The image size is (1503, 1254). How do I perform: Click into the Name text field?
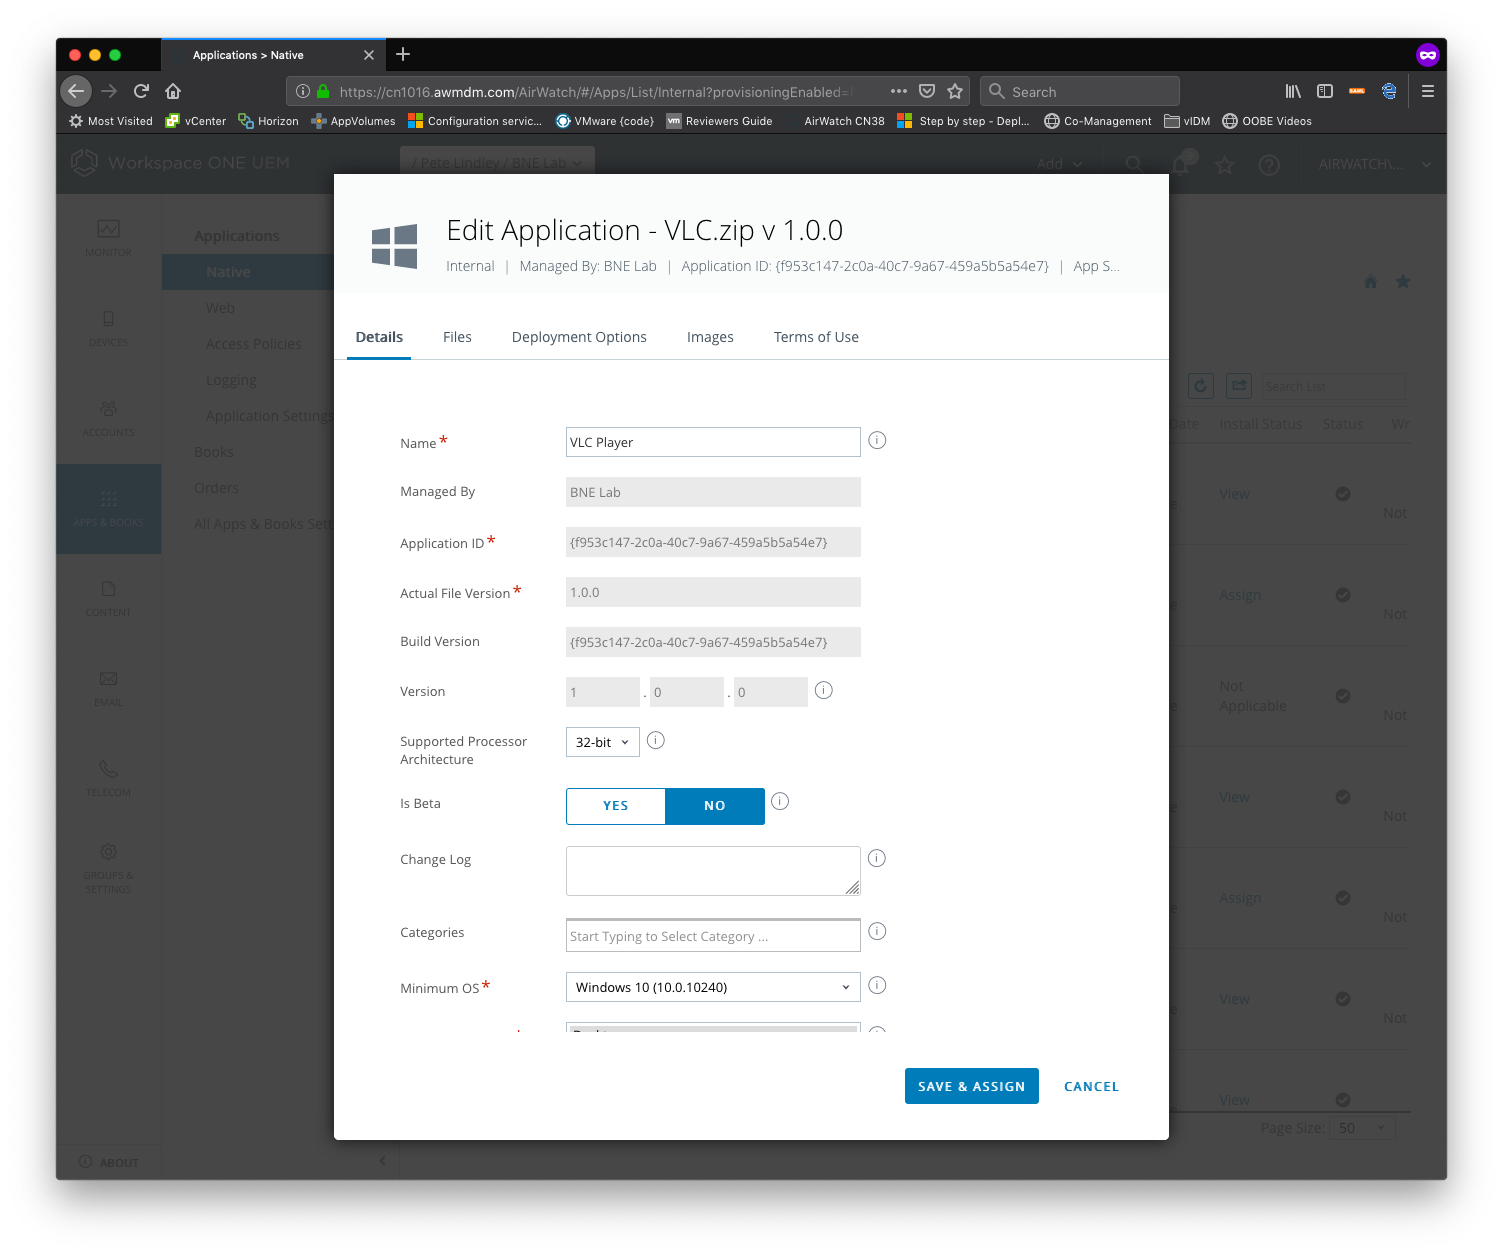[713, 442]
